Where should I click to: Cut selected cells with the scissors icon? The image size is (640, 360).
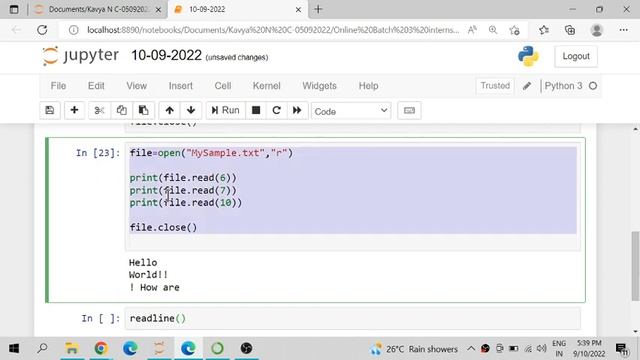tap(99, 110)
